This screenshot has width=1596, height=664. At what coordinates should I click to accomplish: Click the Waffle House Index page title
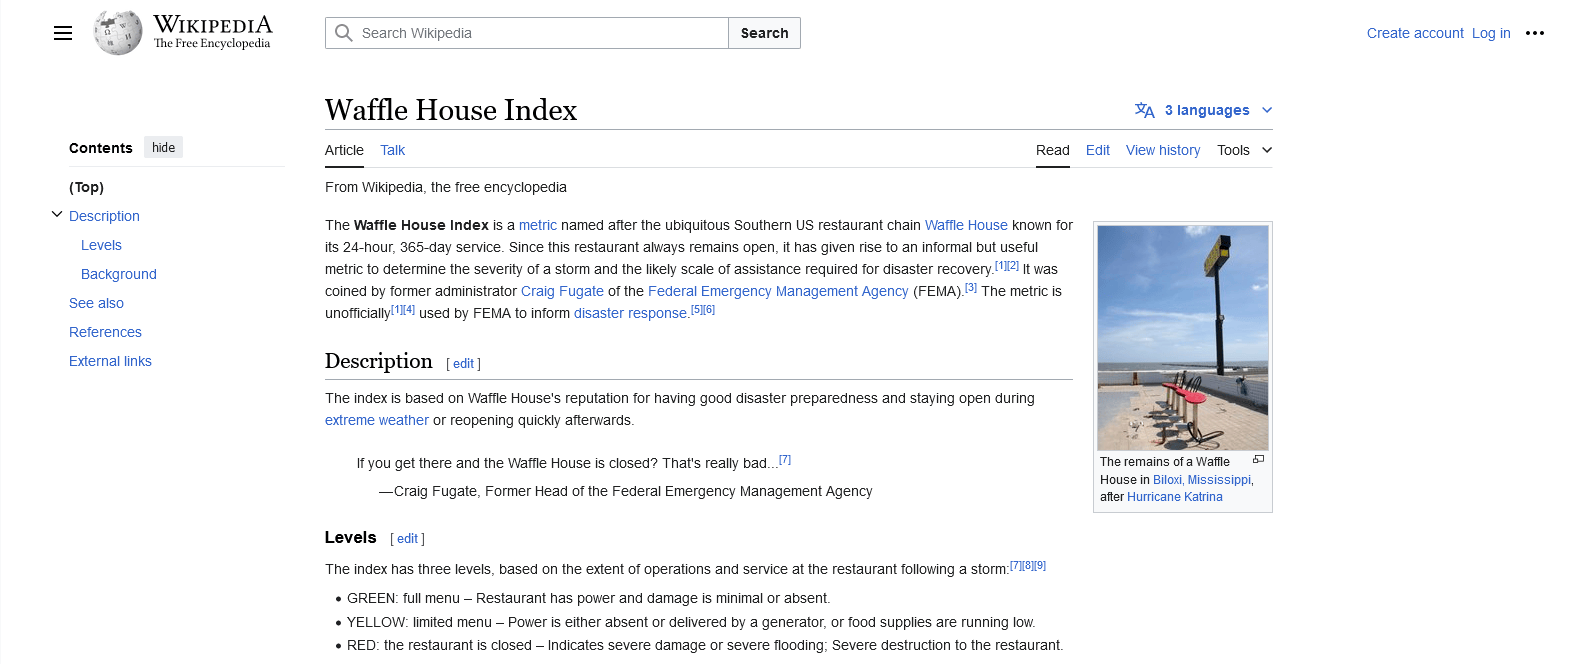(451, 110)
